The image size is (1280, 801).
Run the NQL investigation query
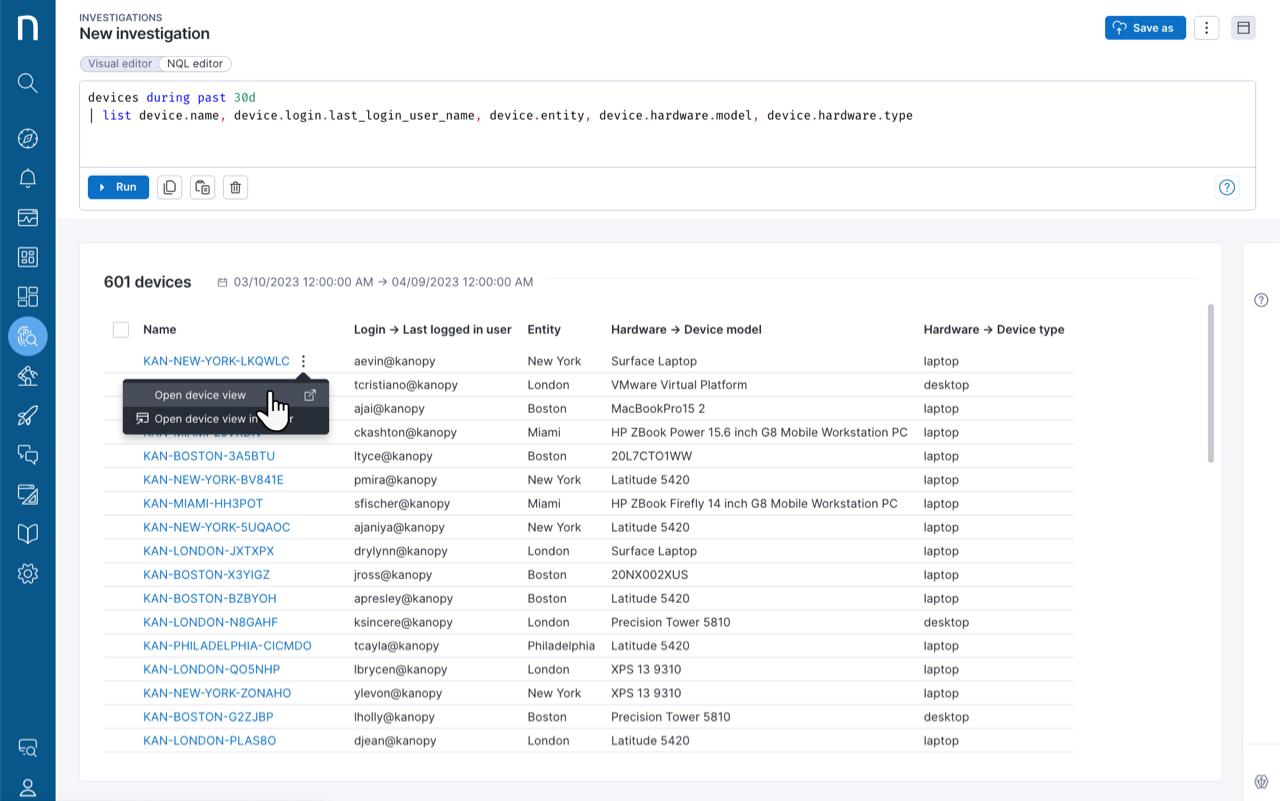coord(118,187)
